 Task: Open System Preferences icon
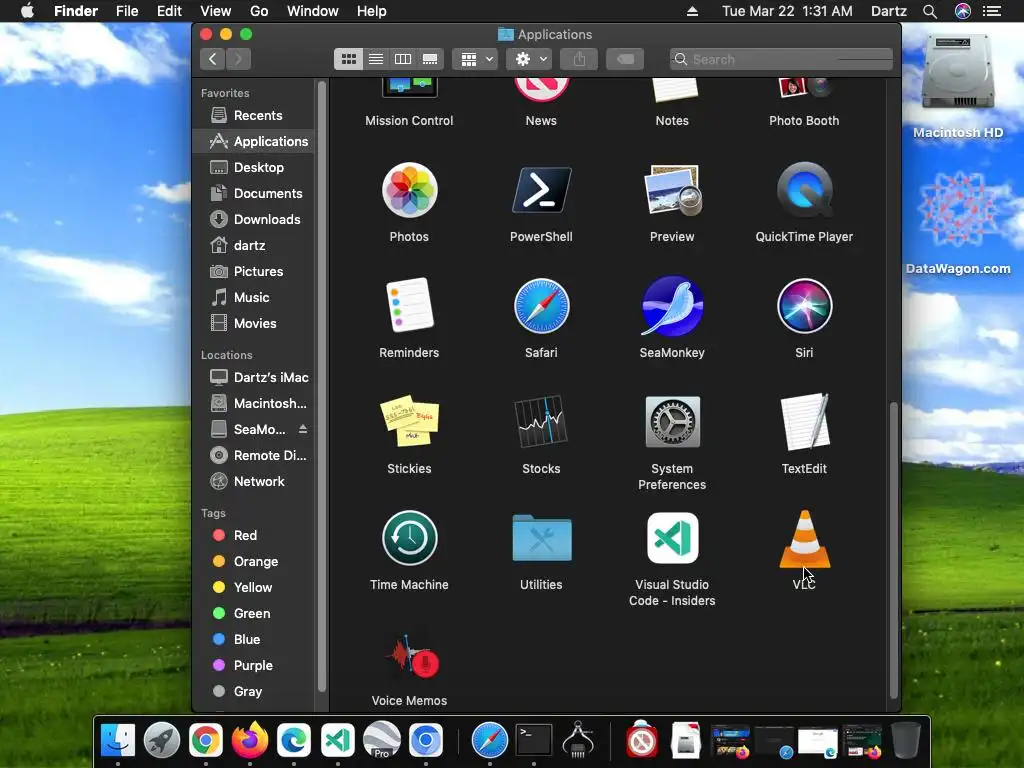tap(672, 421)
